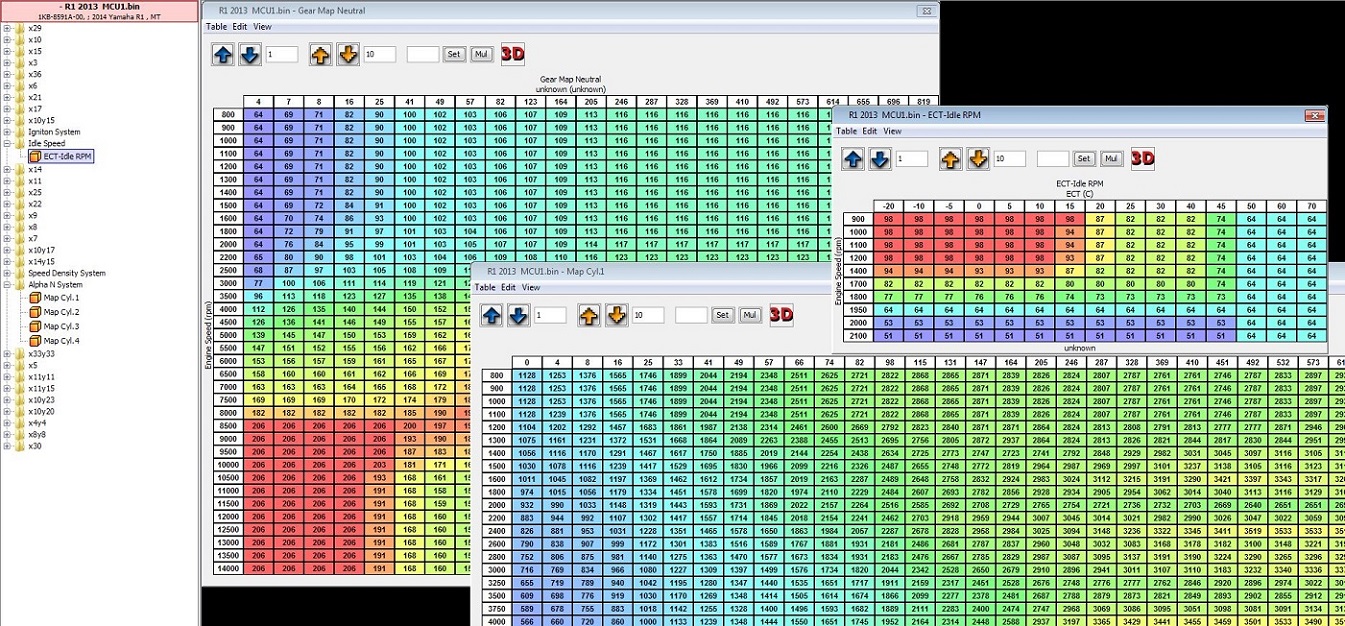Open the 3D view for ECT-Idle RPM

coord(1143,158)
